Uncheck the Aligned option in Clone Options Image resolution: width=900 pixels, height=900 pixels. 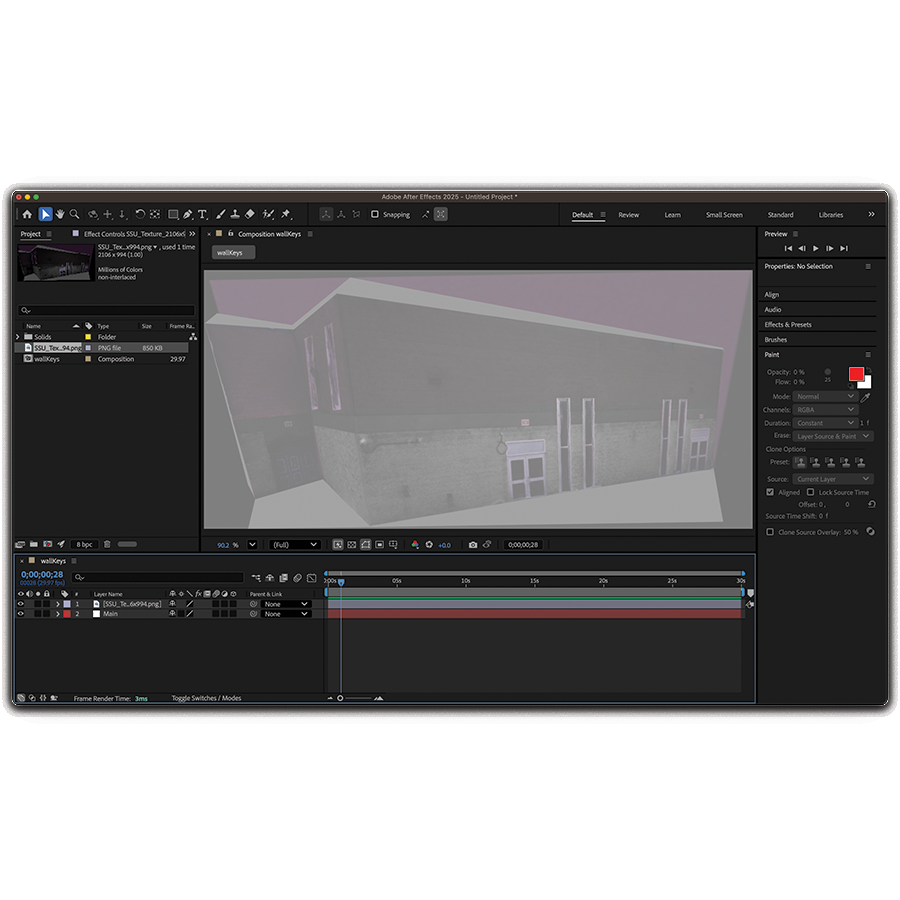tap(770, 492)
